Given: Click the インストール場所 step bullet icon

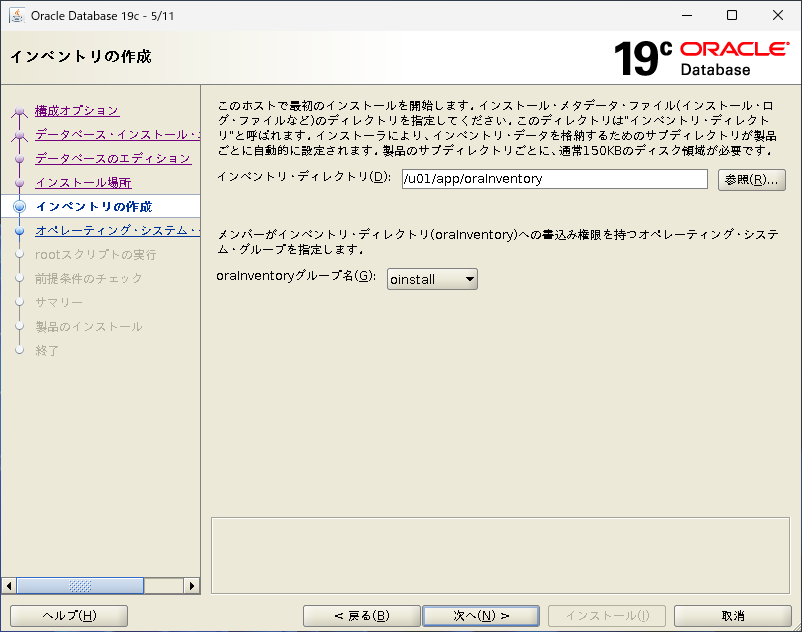Looking at the screenshot, I should (x=19, y=183).
